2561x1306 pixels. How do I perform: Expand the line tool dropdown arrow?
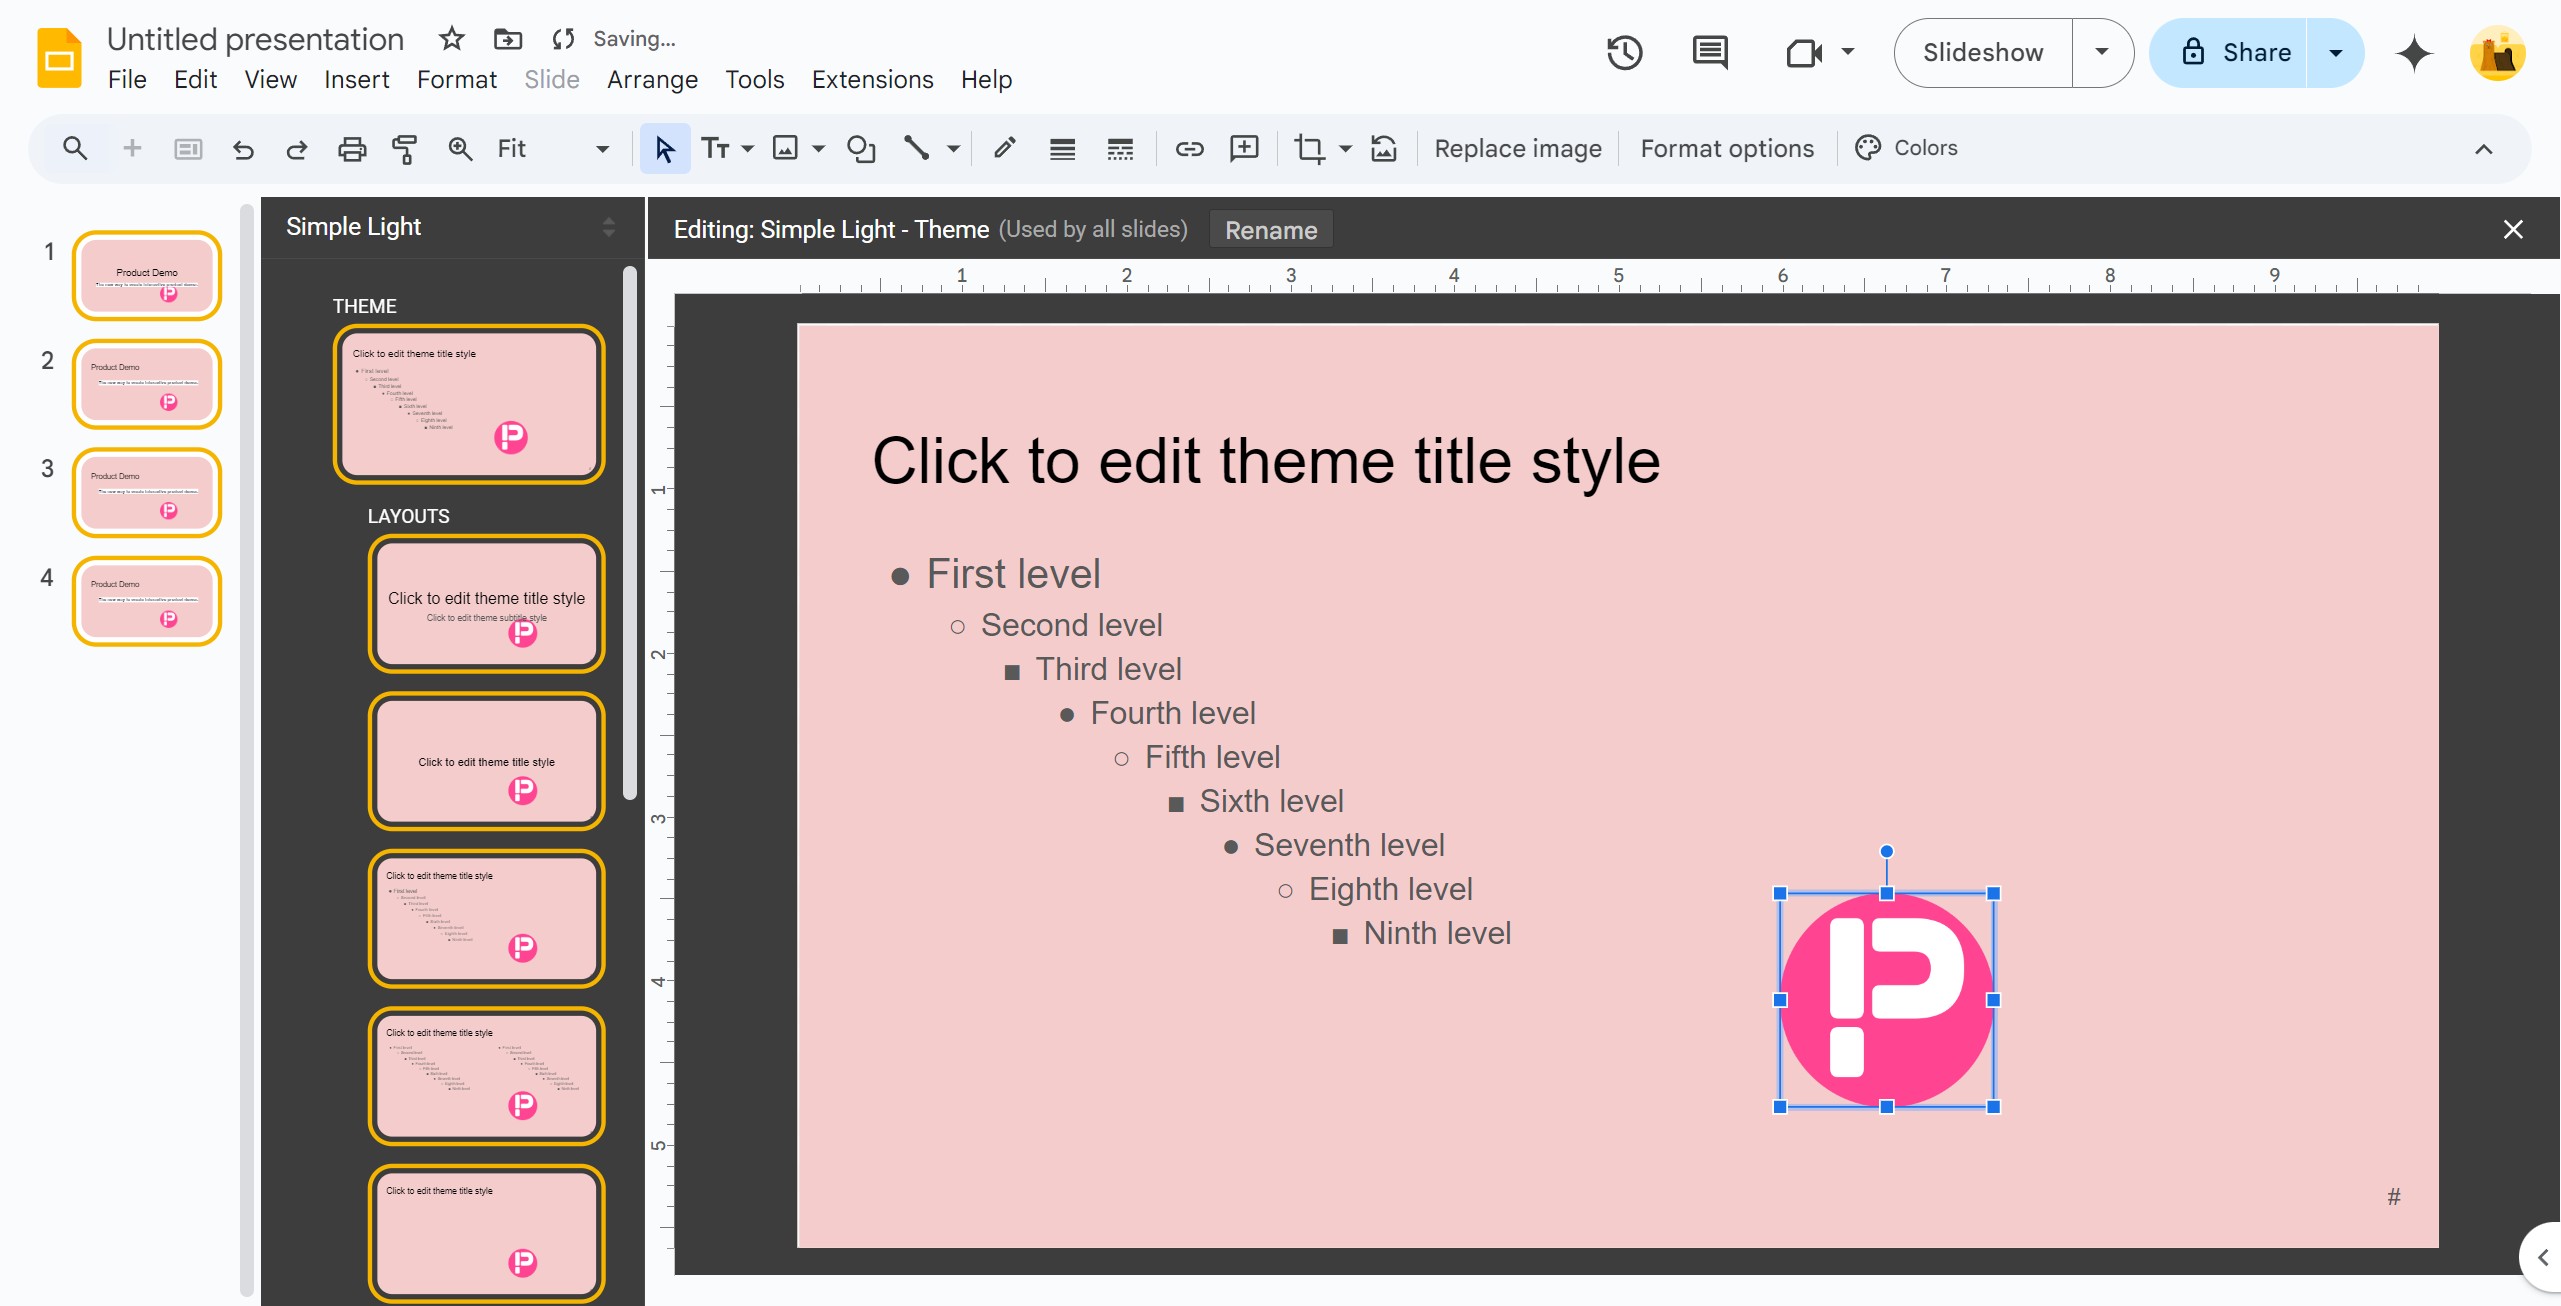pos(953,149)
